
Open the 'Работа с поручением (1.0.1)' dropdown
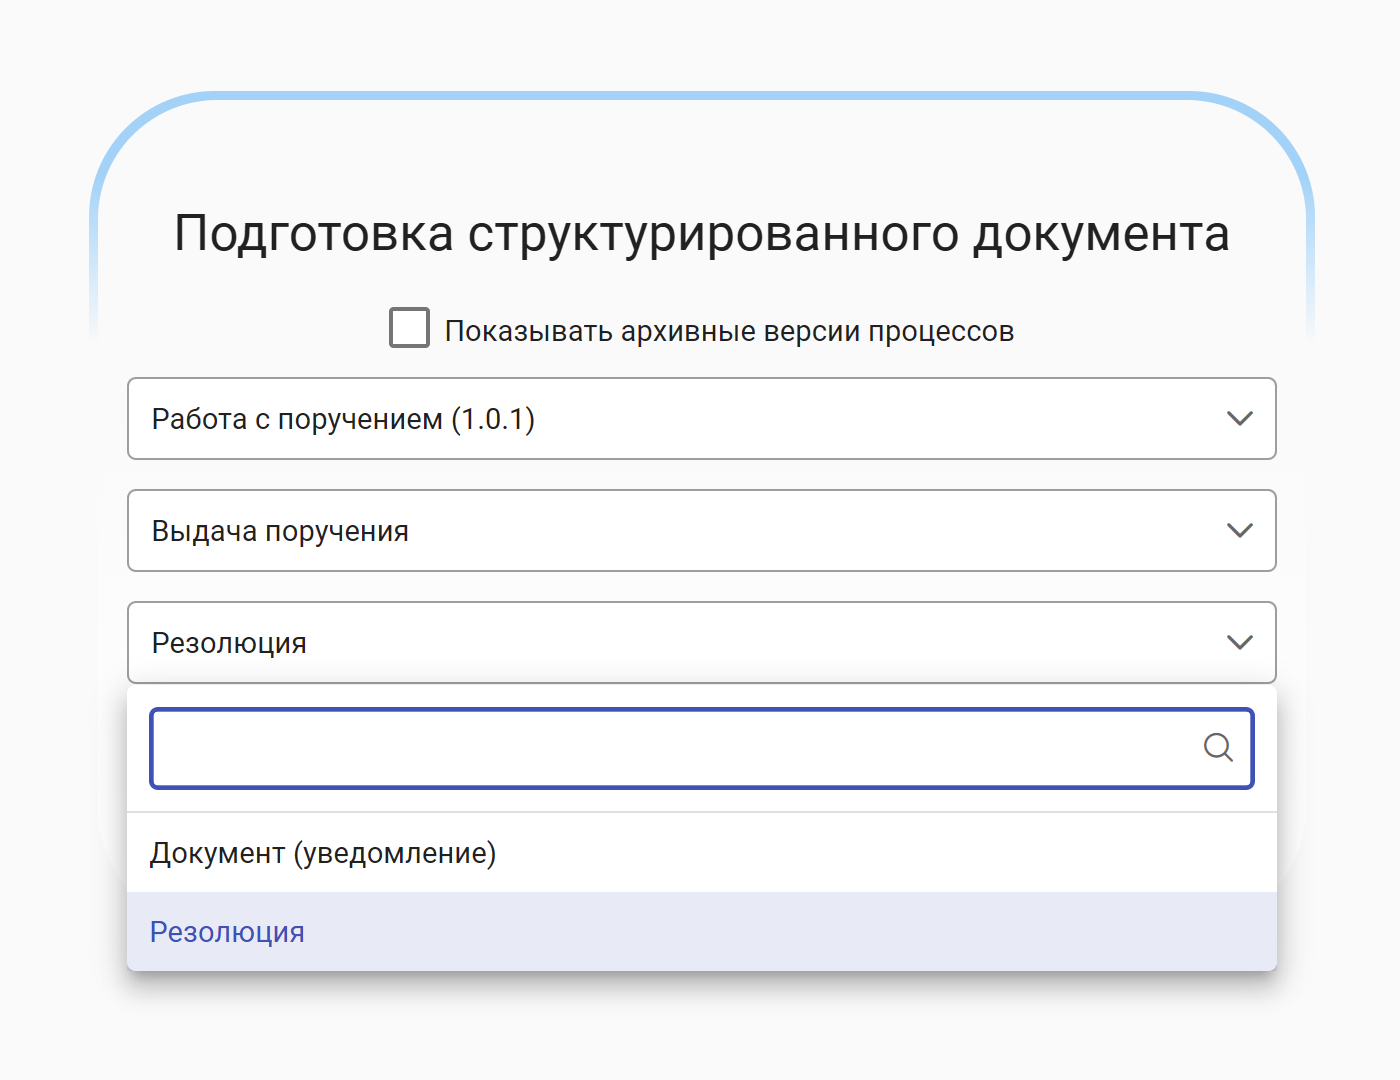click(702, 419)
